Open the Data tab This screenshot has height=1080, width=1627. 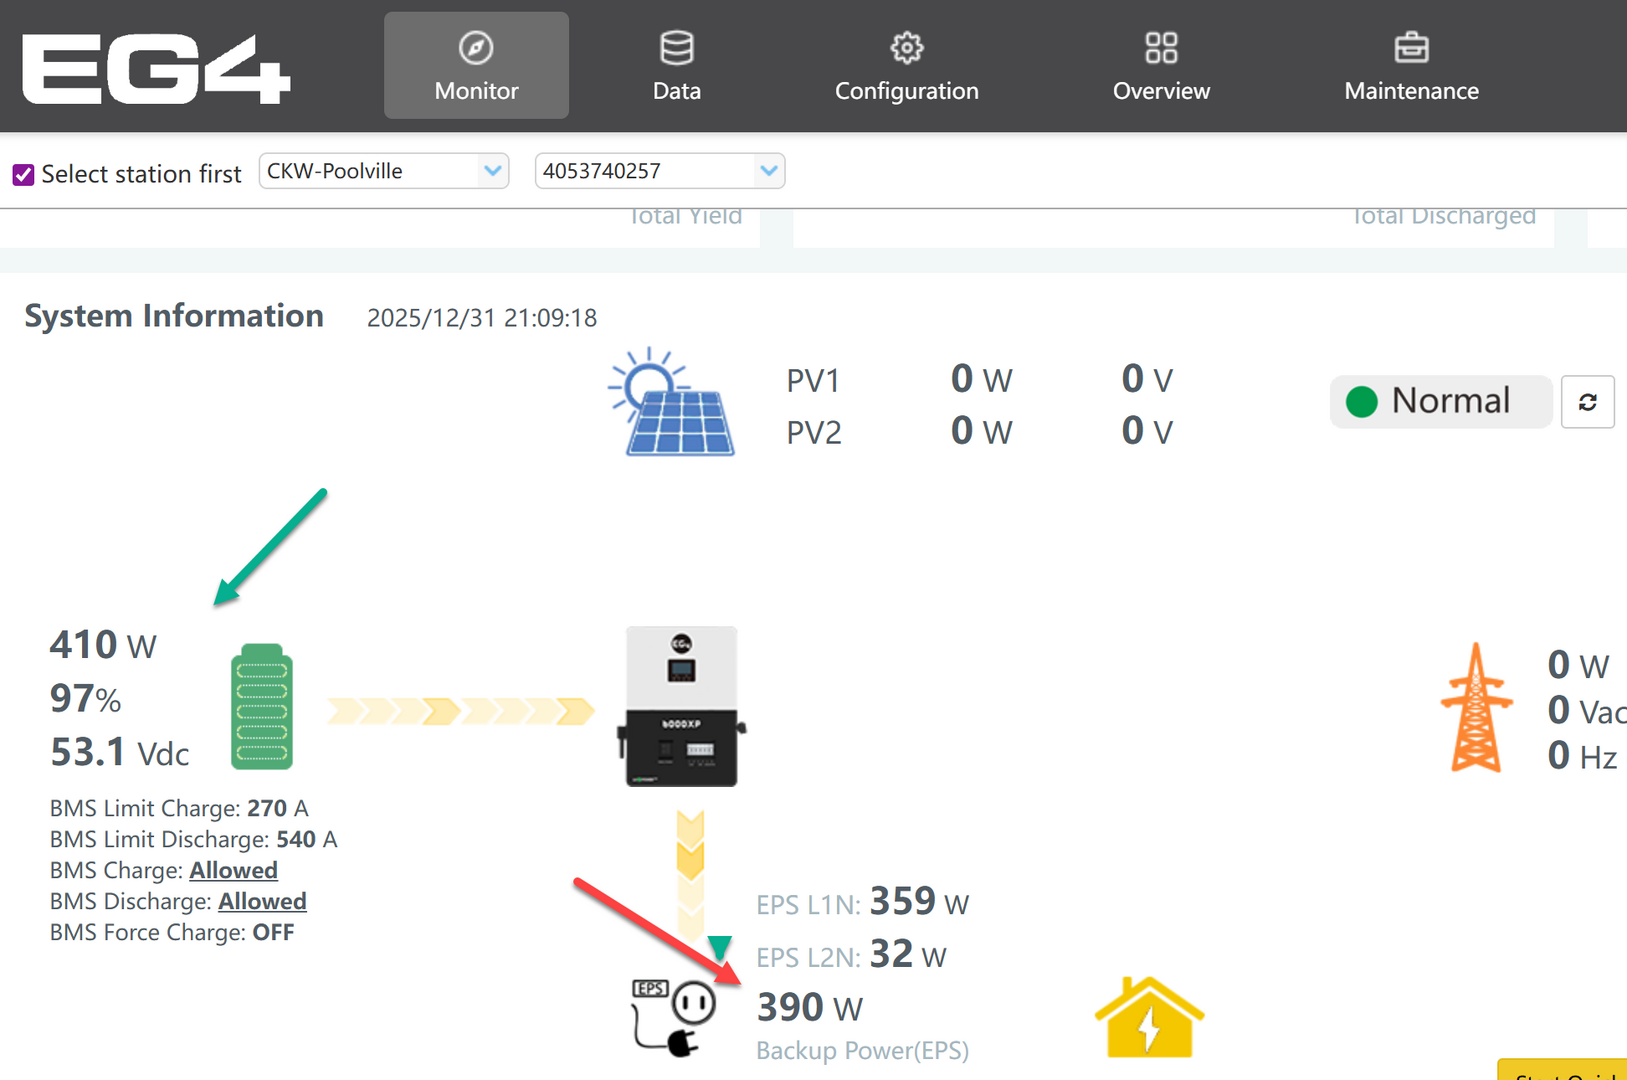[676, 66]
